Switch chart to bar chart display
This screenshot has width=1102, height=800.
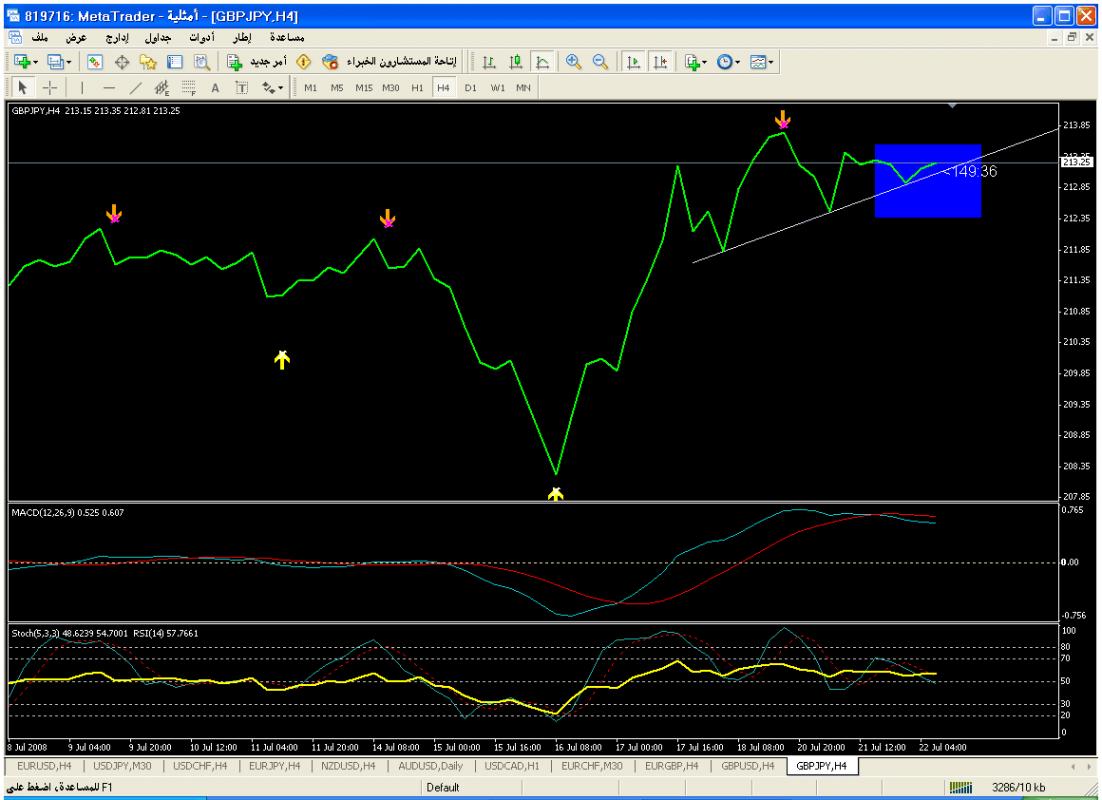[x=490, y=62]
